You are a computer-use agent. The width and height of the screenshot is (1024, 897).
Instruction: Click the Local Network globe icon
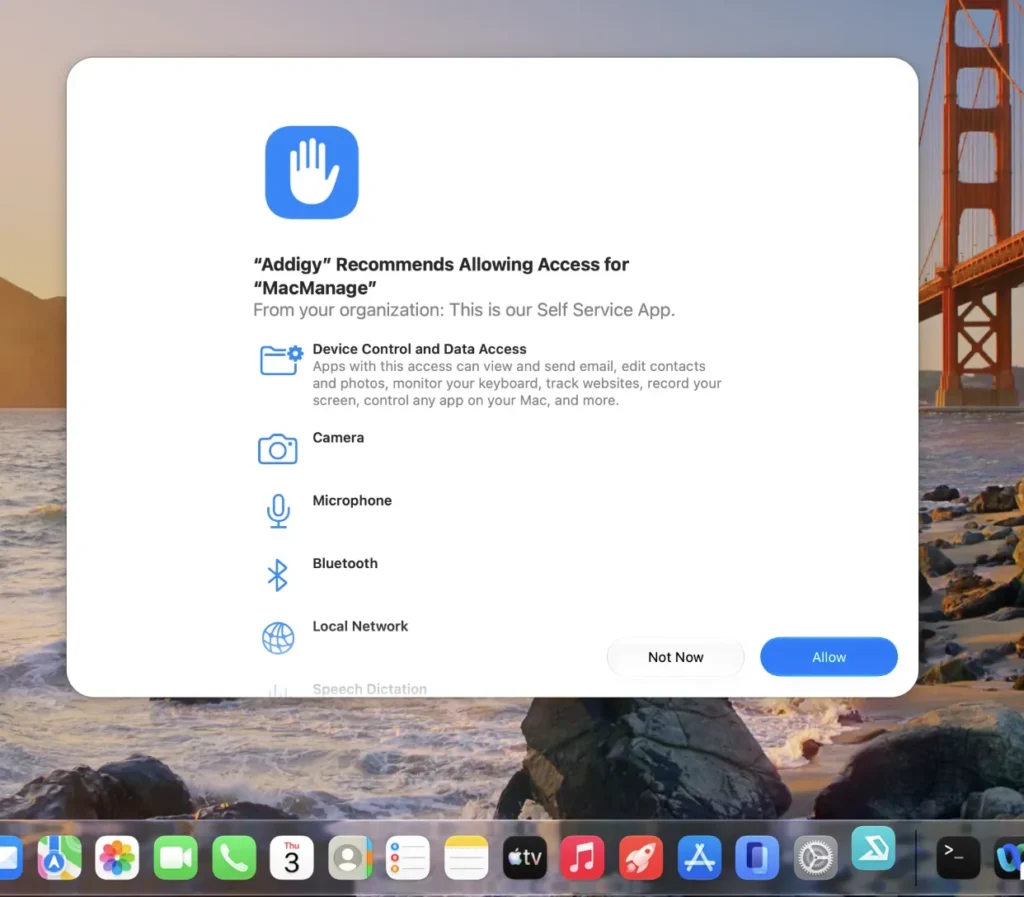point(278,638)
